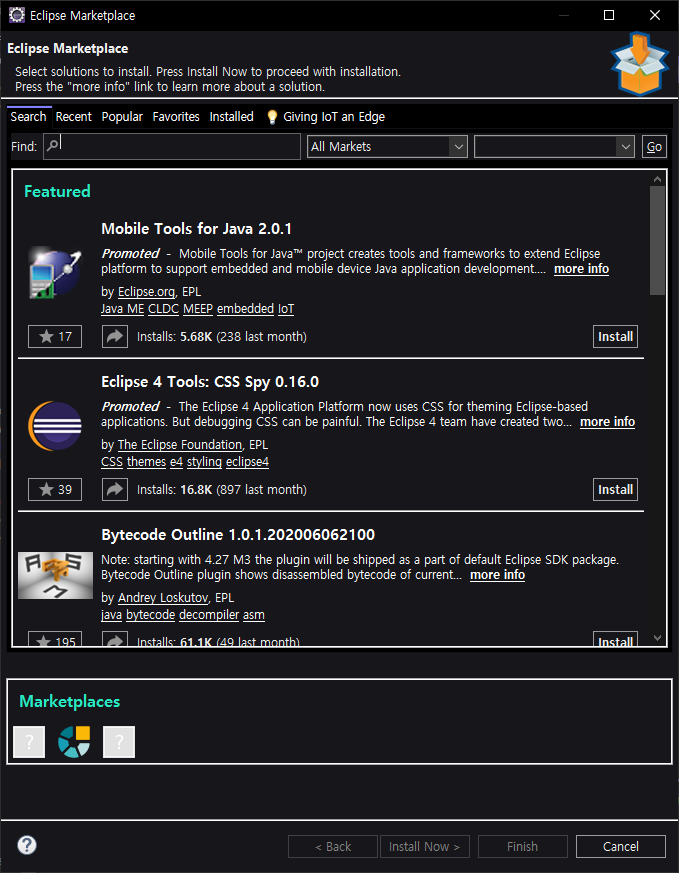This screenshot has height=873, width=679.
Task: Click the Mobile Tools for Java logo icon
Action: point(55,273)
